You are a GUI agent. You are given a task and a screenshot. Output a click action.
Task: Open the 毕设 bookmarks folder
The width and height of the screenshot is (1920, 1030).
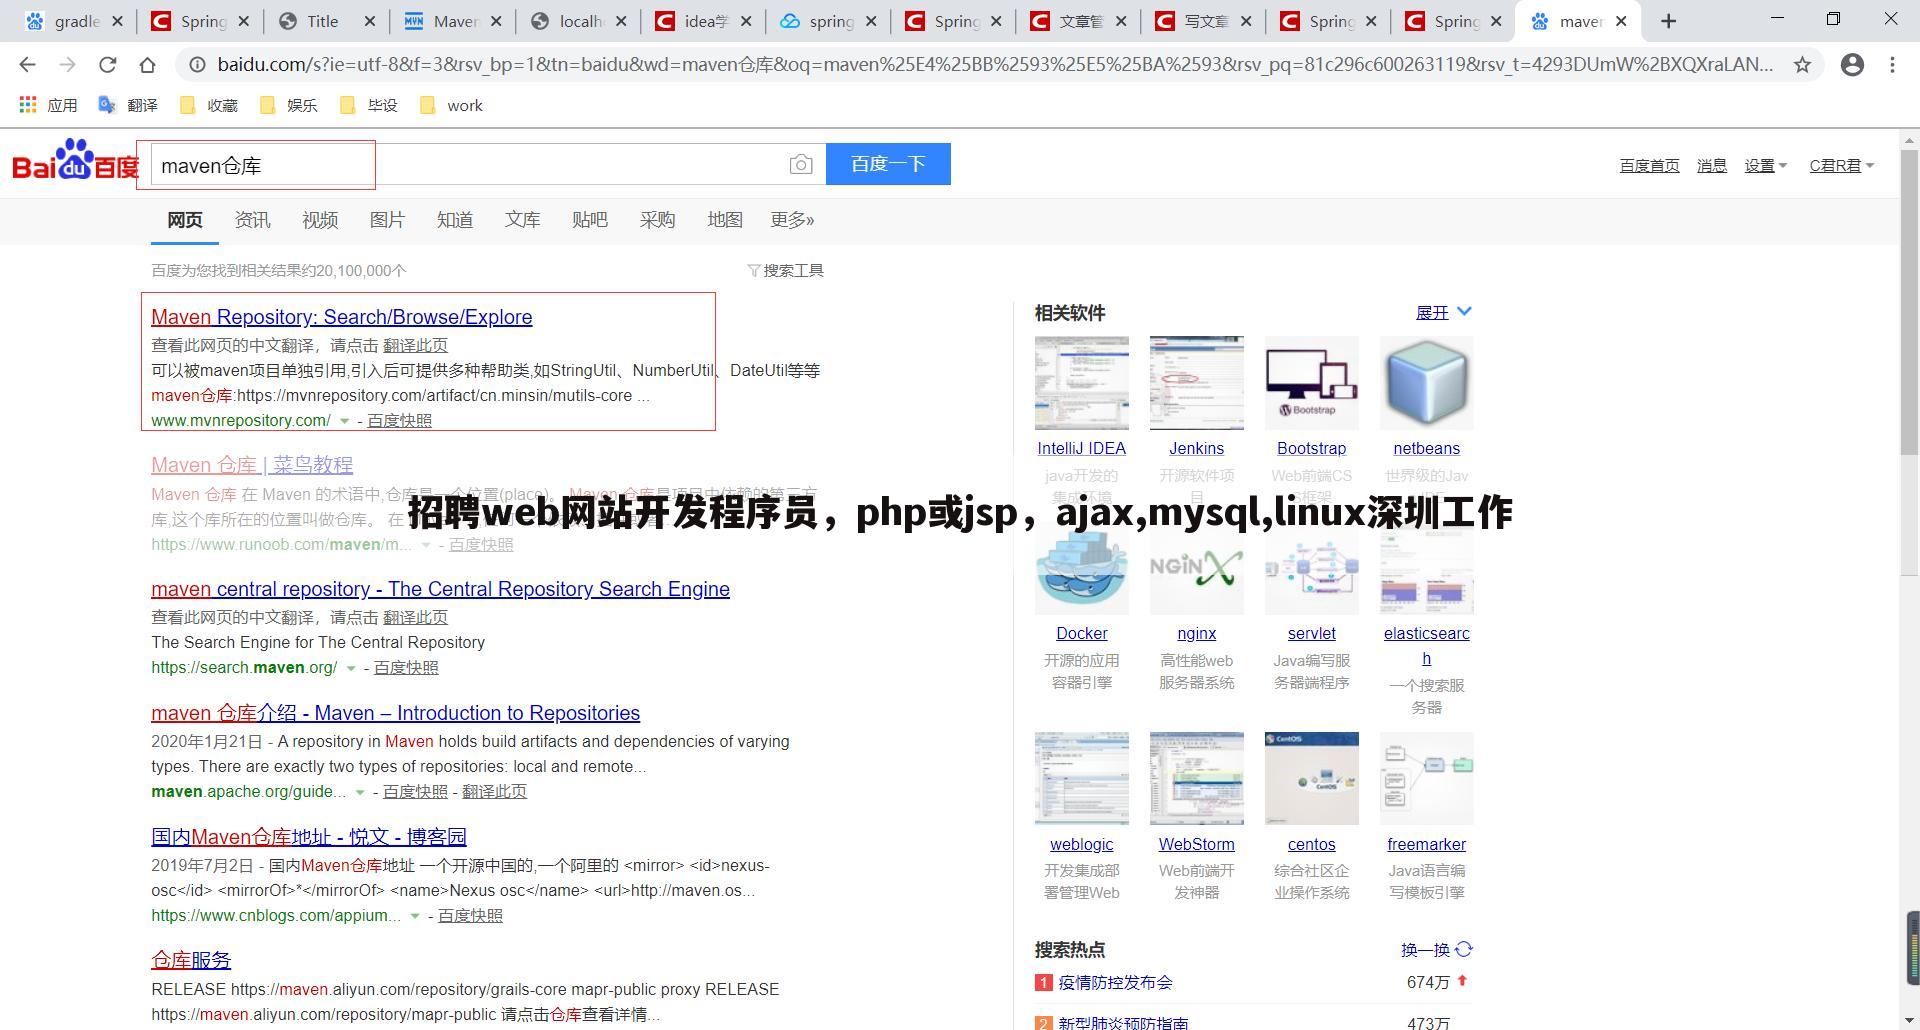coord(368,105)
